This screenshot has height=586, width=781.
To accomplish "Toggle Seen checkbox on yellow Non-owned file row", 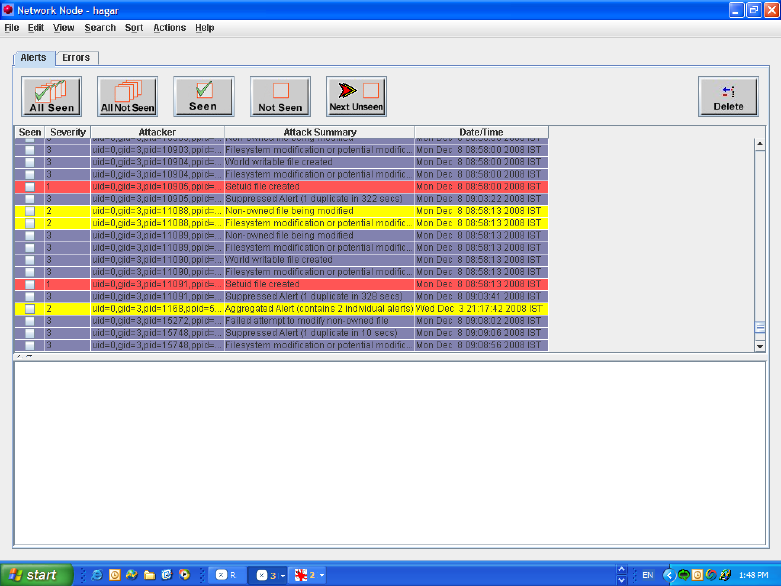I will [30, 211].
